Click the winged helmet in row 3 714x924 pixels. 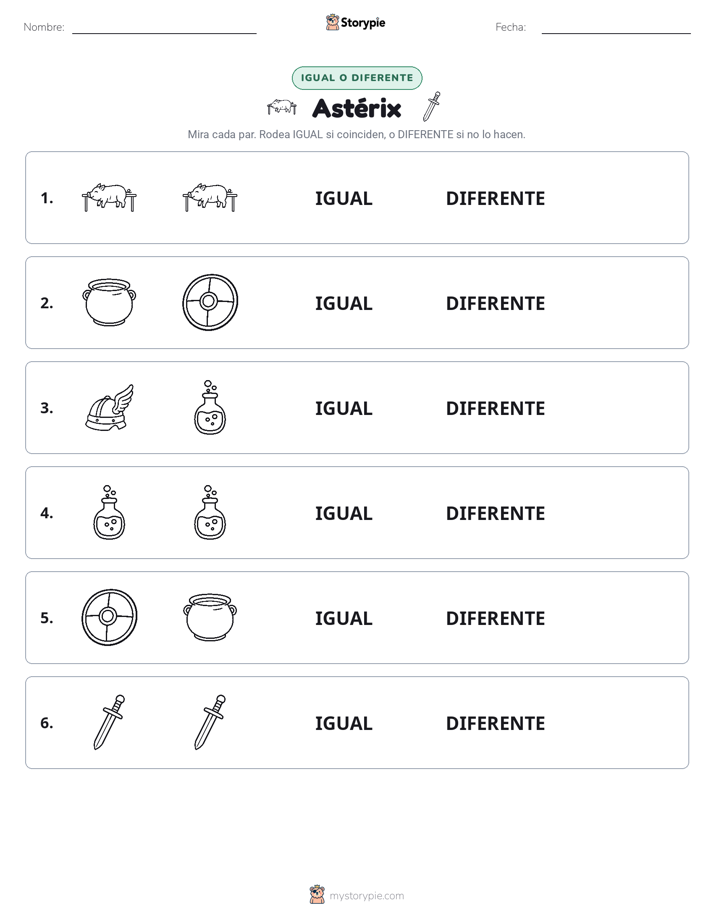[x=110, y=407]
